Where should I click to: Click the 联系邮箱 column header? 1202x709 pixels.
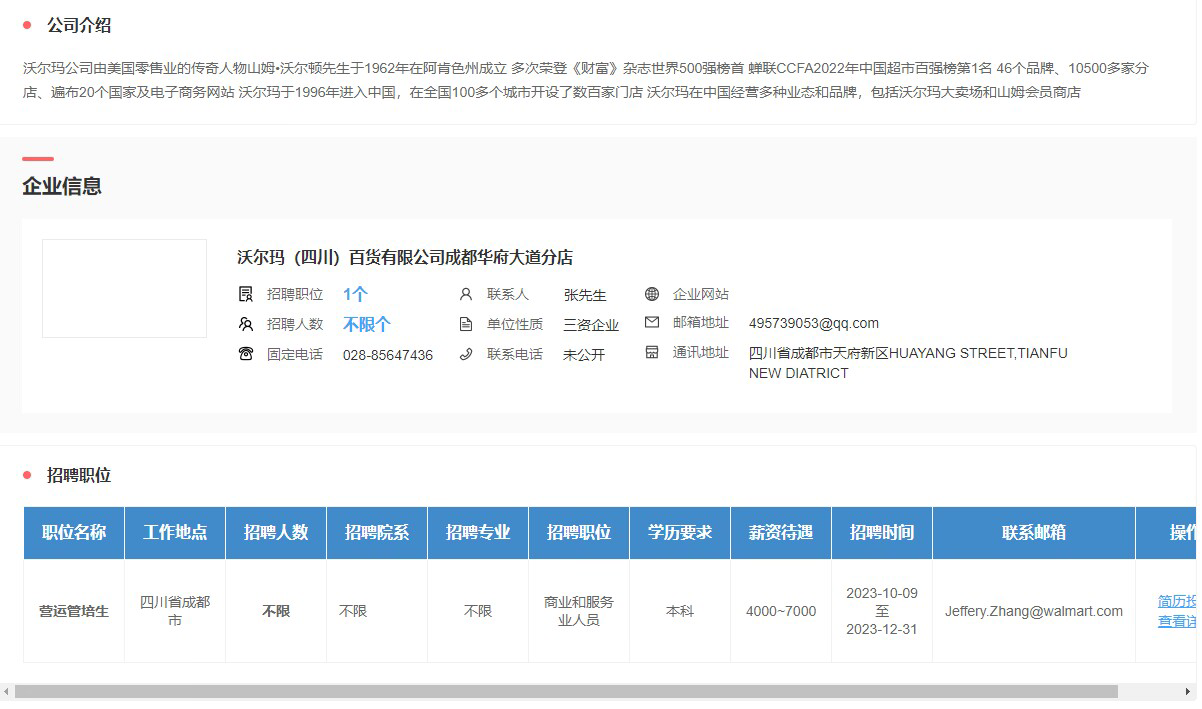pyautogui.click(x=1034, y=533)
